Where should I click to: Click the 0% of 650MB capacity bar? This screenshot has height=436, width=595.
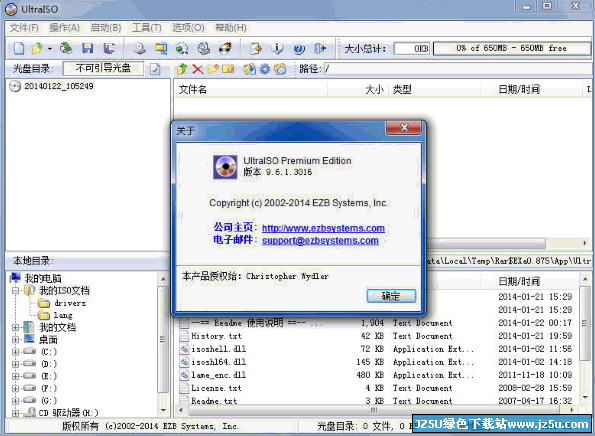(x=512, y=48)
